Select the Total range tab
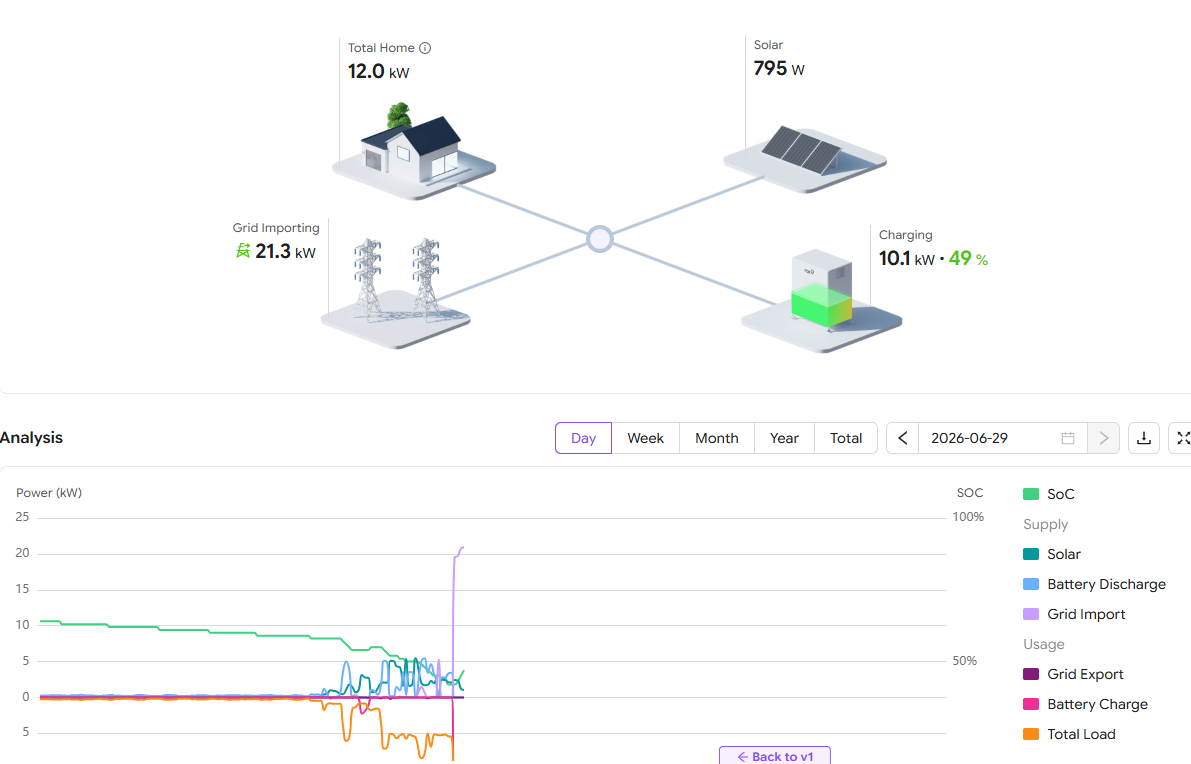The image size is (1191, 764). tap(846, 438)
